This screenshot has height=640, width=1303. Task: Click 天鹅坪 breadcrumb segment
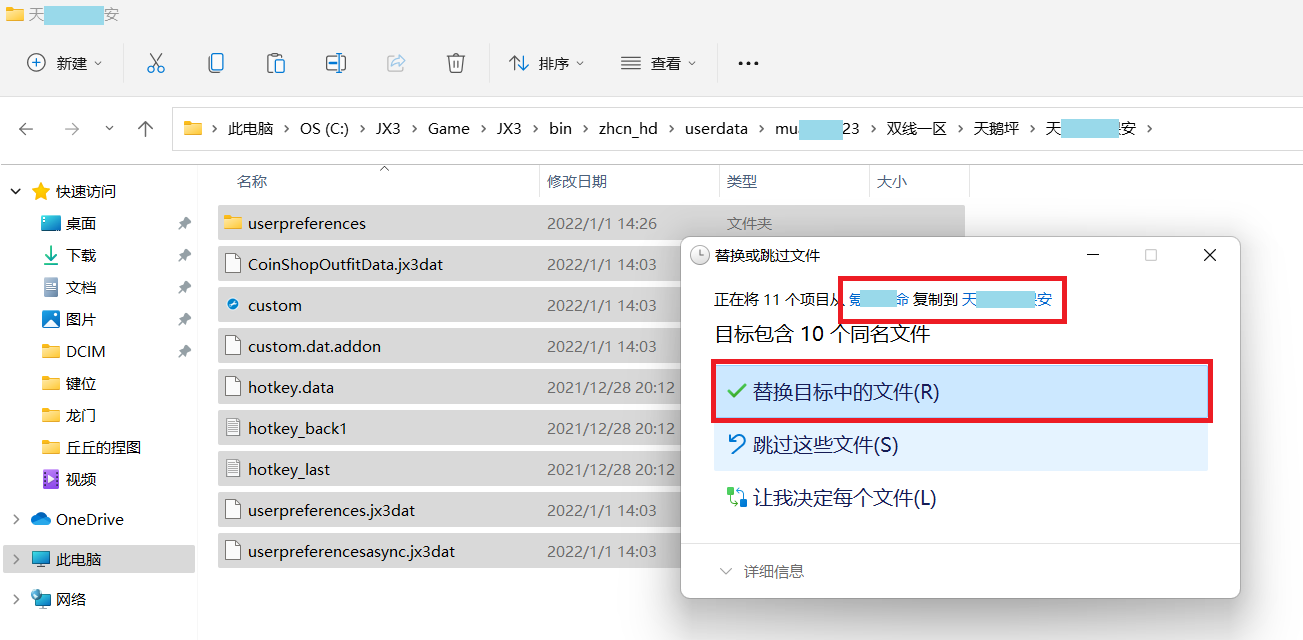tap(996, 129)
